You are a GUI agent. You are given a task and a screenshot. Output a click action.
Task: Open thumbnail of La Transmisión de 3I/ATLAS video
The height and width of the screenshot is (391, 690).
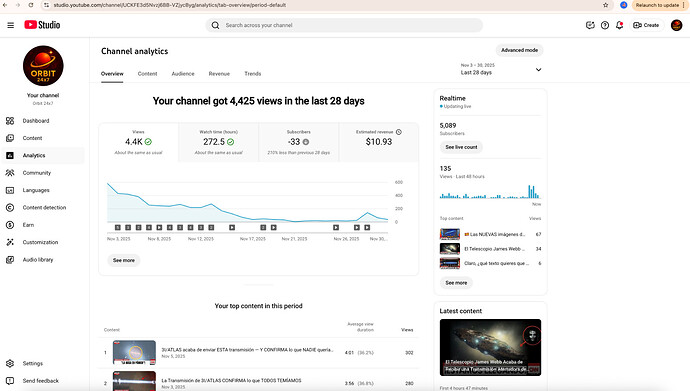point(134,381)
